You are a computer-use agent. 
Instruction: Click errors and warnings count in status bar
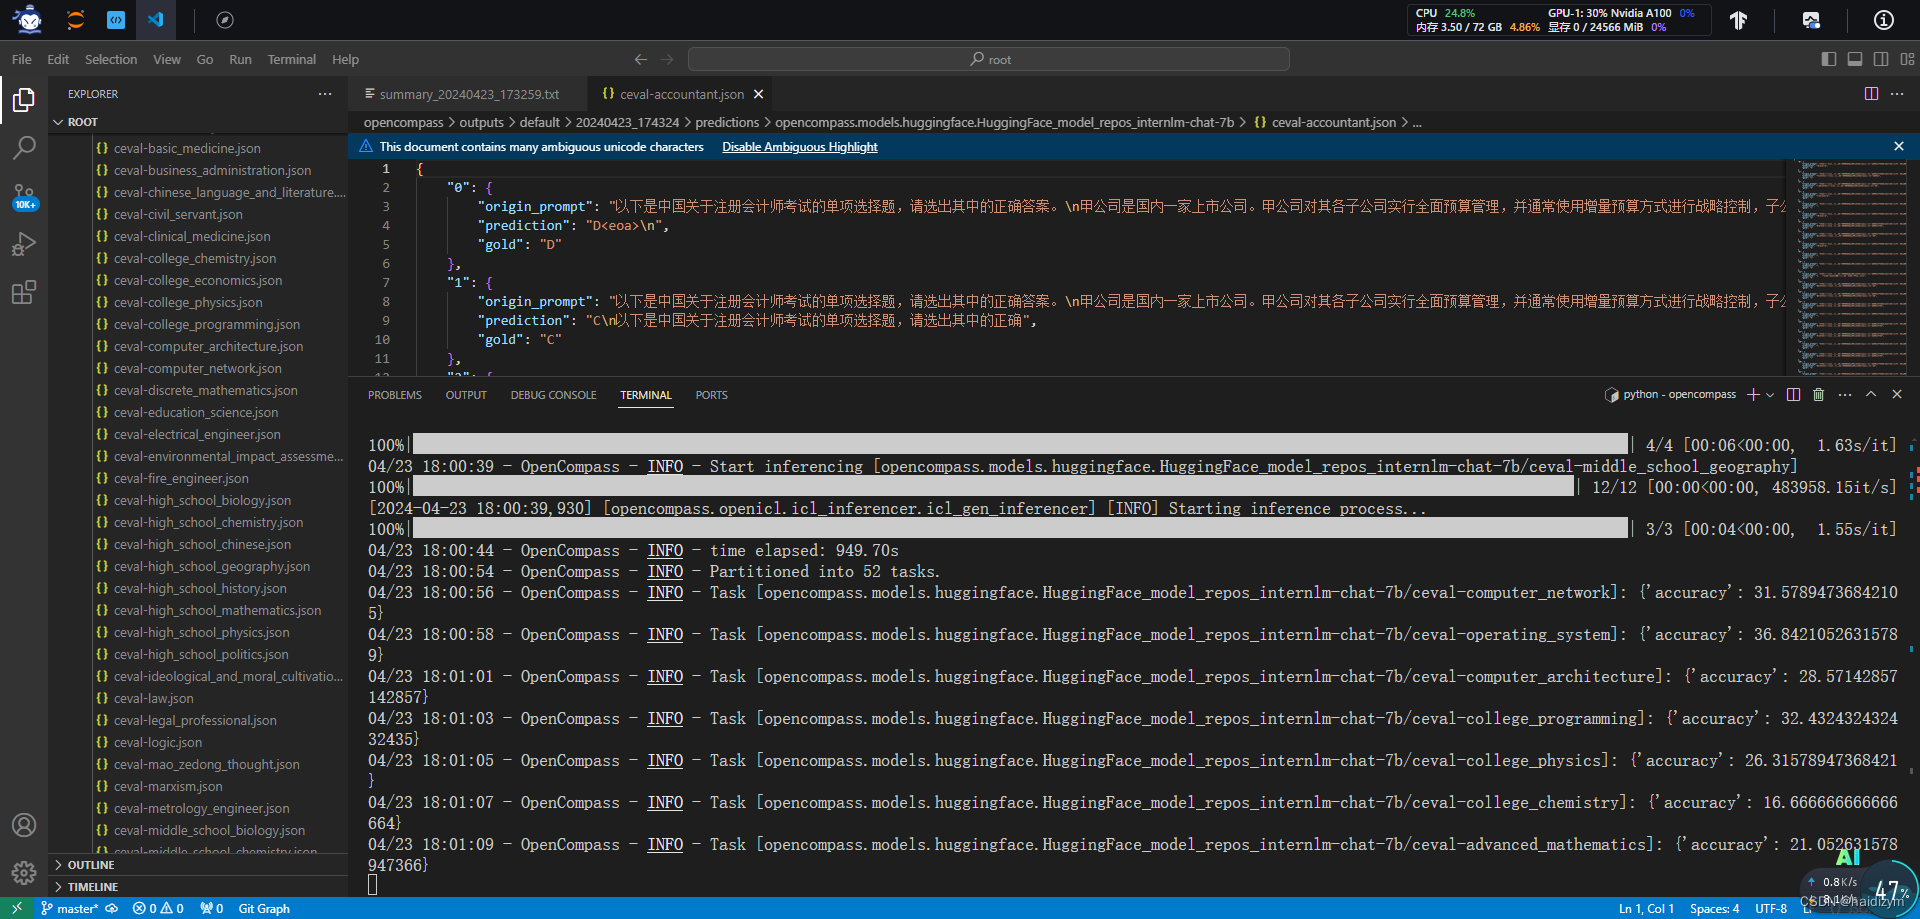coord(158,908)
